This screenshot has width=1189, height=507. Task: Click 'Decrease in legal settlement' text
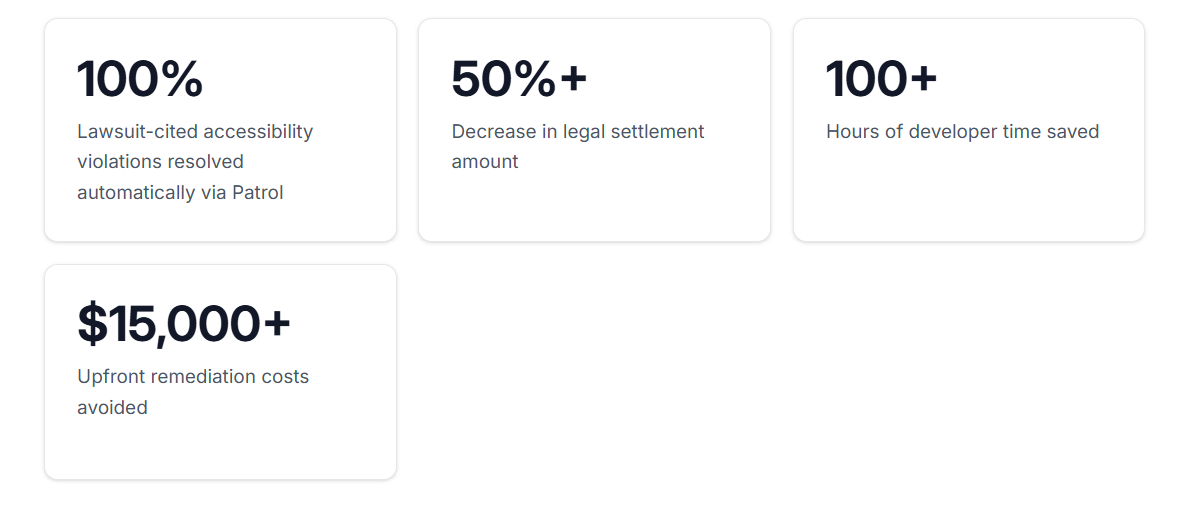coord(578,132)
